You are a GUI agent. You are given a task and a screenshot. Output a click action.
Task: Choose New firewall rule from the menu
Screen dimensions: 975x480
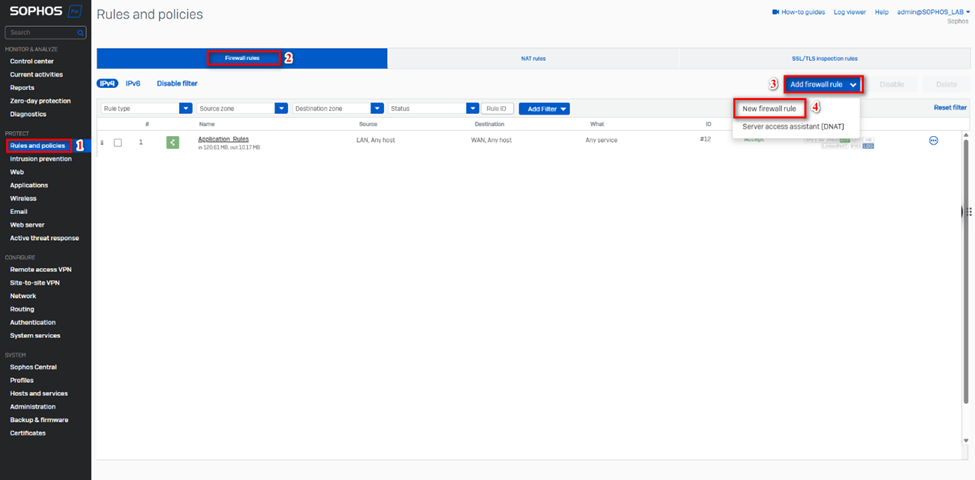coord(769,108)
